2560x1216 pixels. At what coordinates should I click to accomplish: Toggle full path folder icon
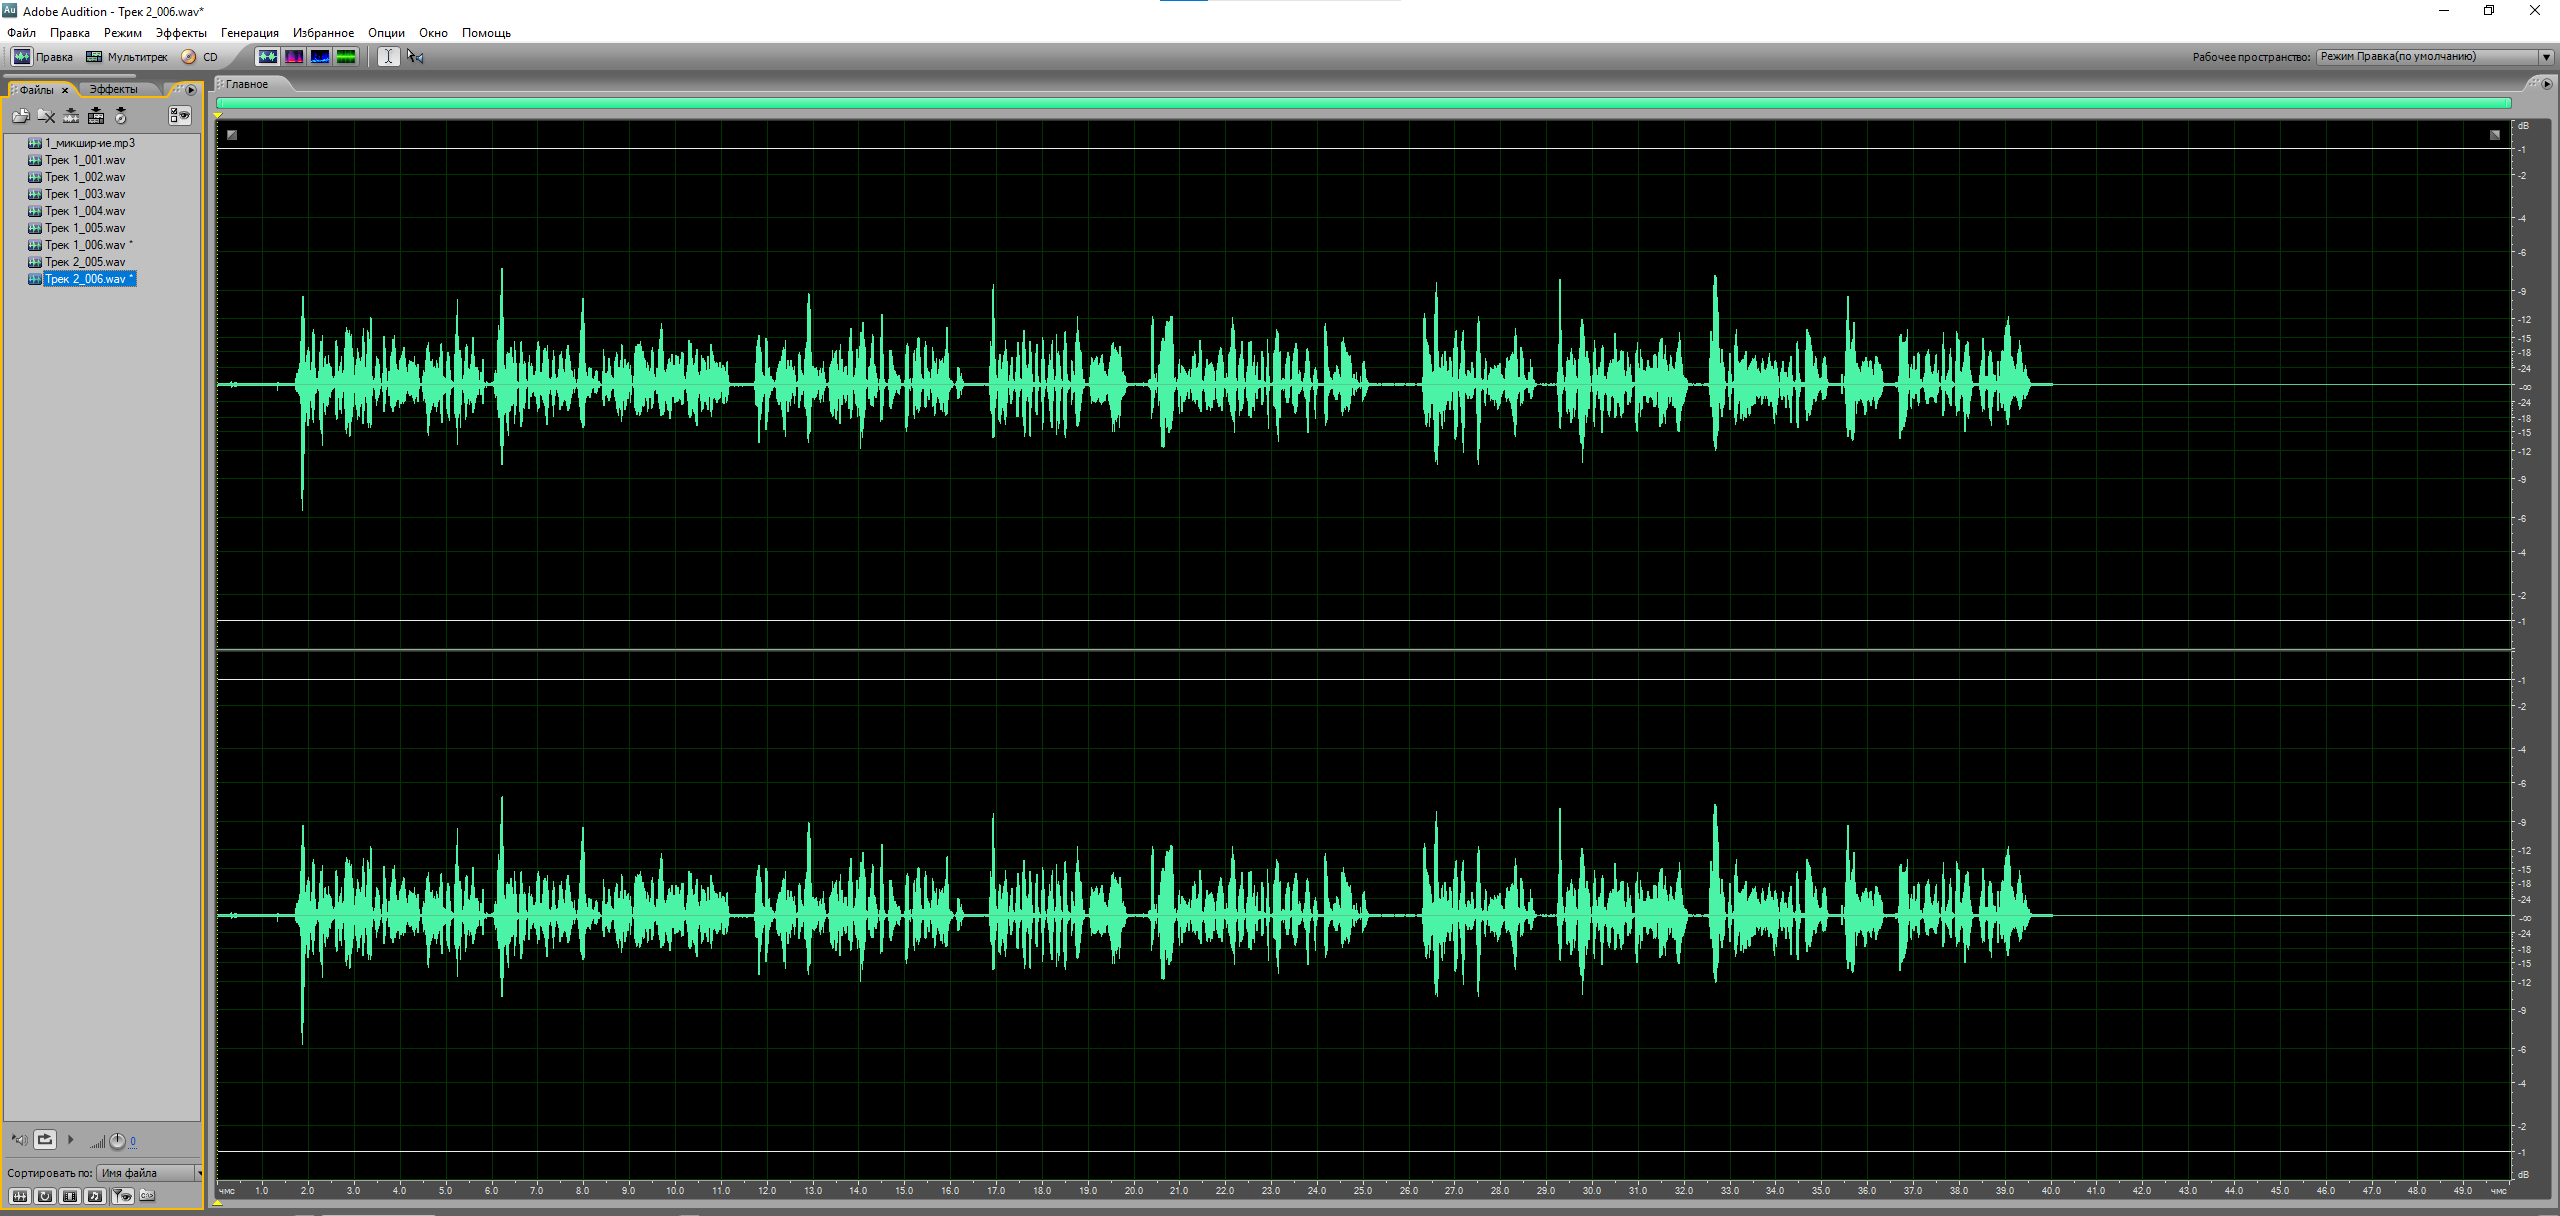coord(147,1196)
